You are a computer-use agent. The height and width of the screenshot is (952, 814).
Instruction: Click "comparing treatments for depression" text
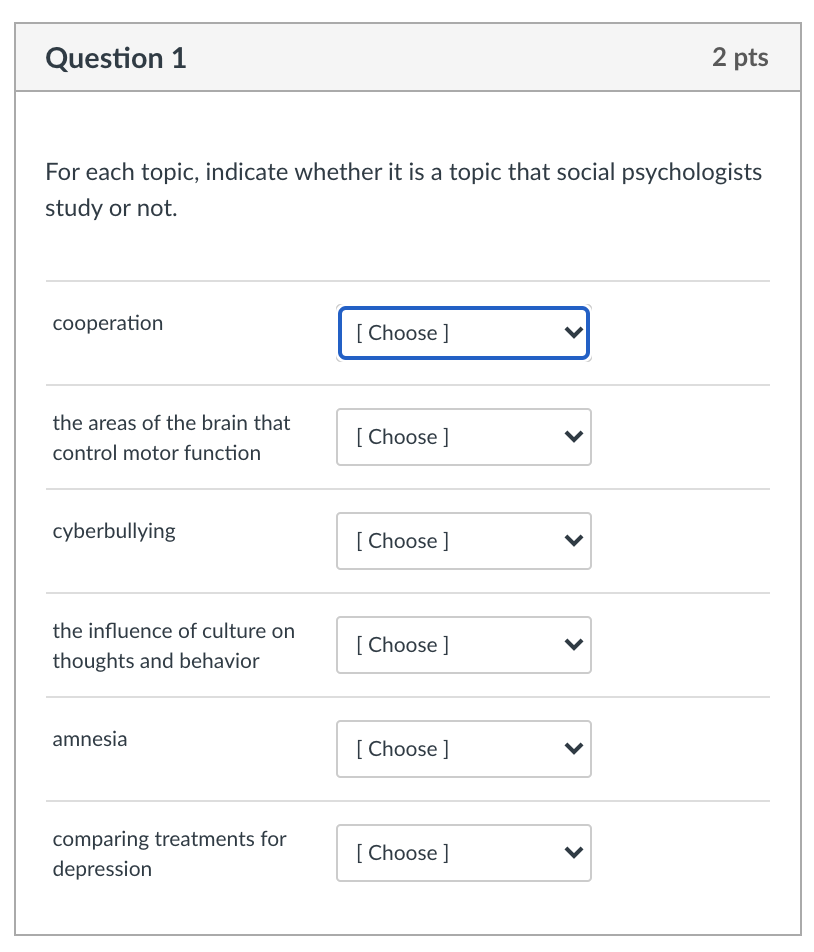pos(169,854)
